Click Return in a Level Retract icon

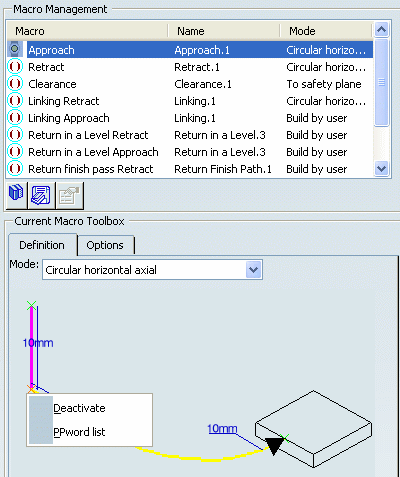(15, 135)
